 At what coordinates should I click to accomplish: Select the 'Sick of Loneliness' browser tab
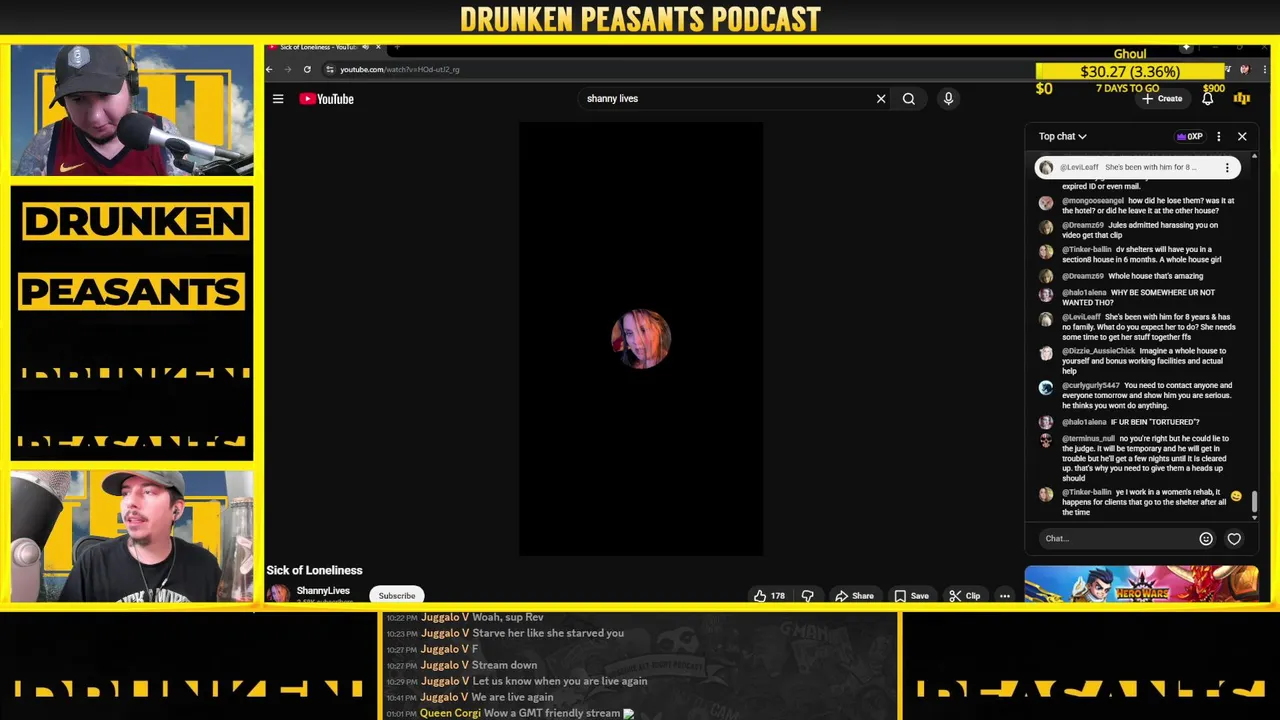(x=318, y=47)
